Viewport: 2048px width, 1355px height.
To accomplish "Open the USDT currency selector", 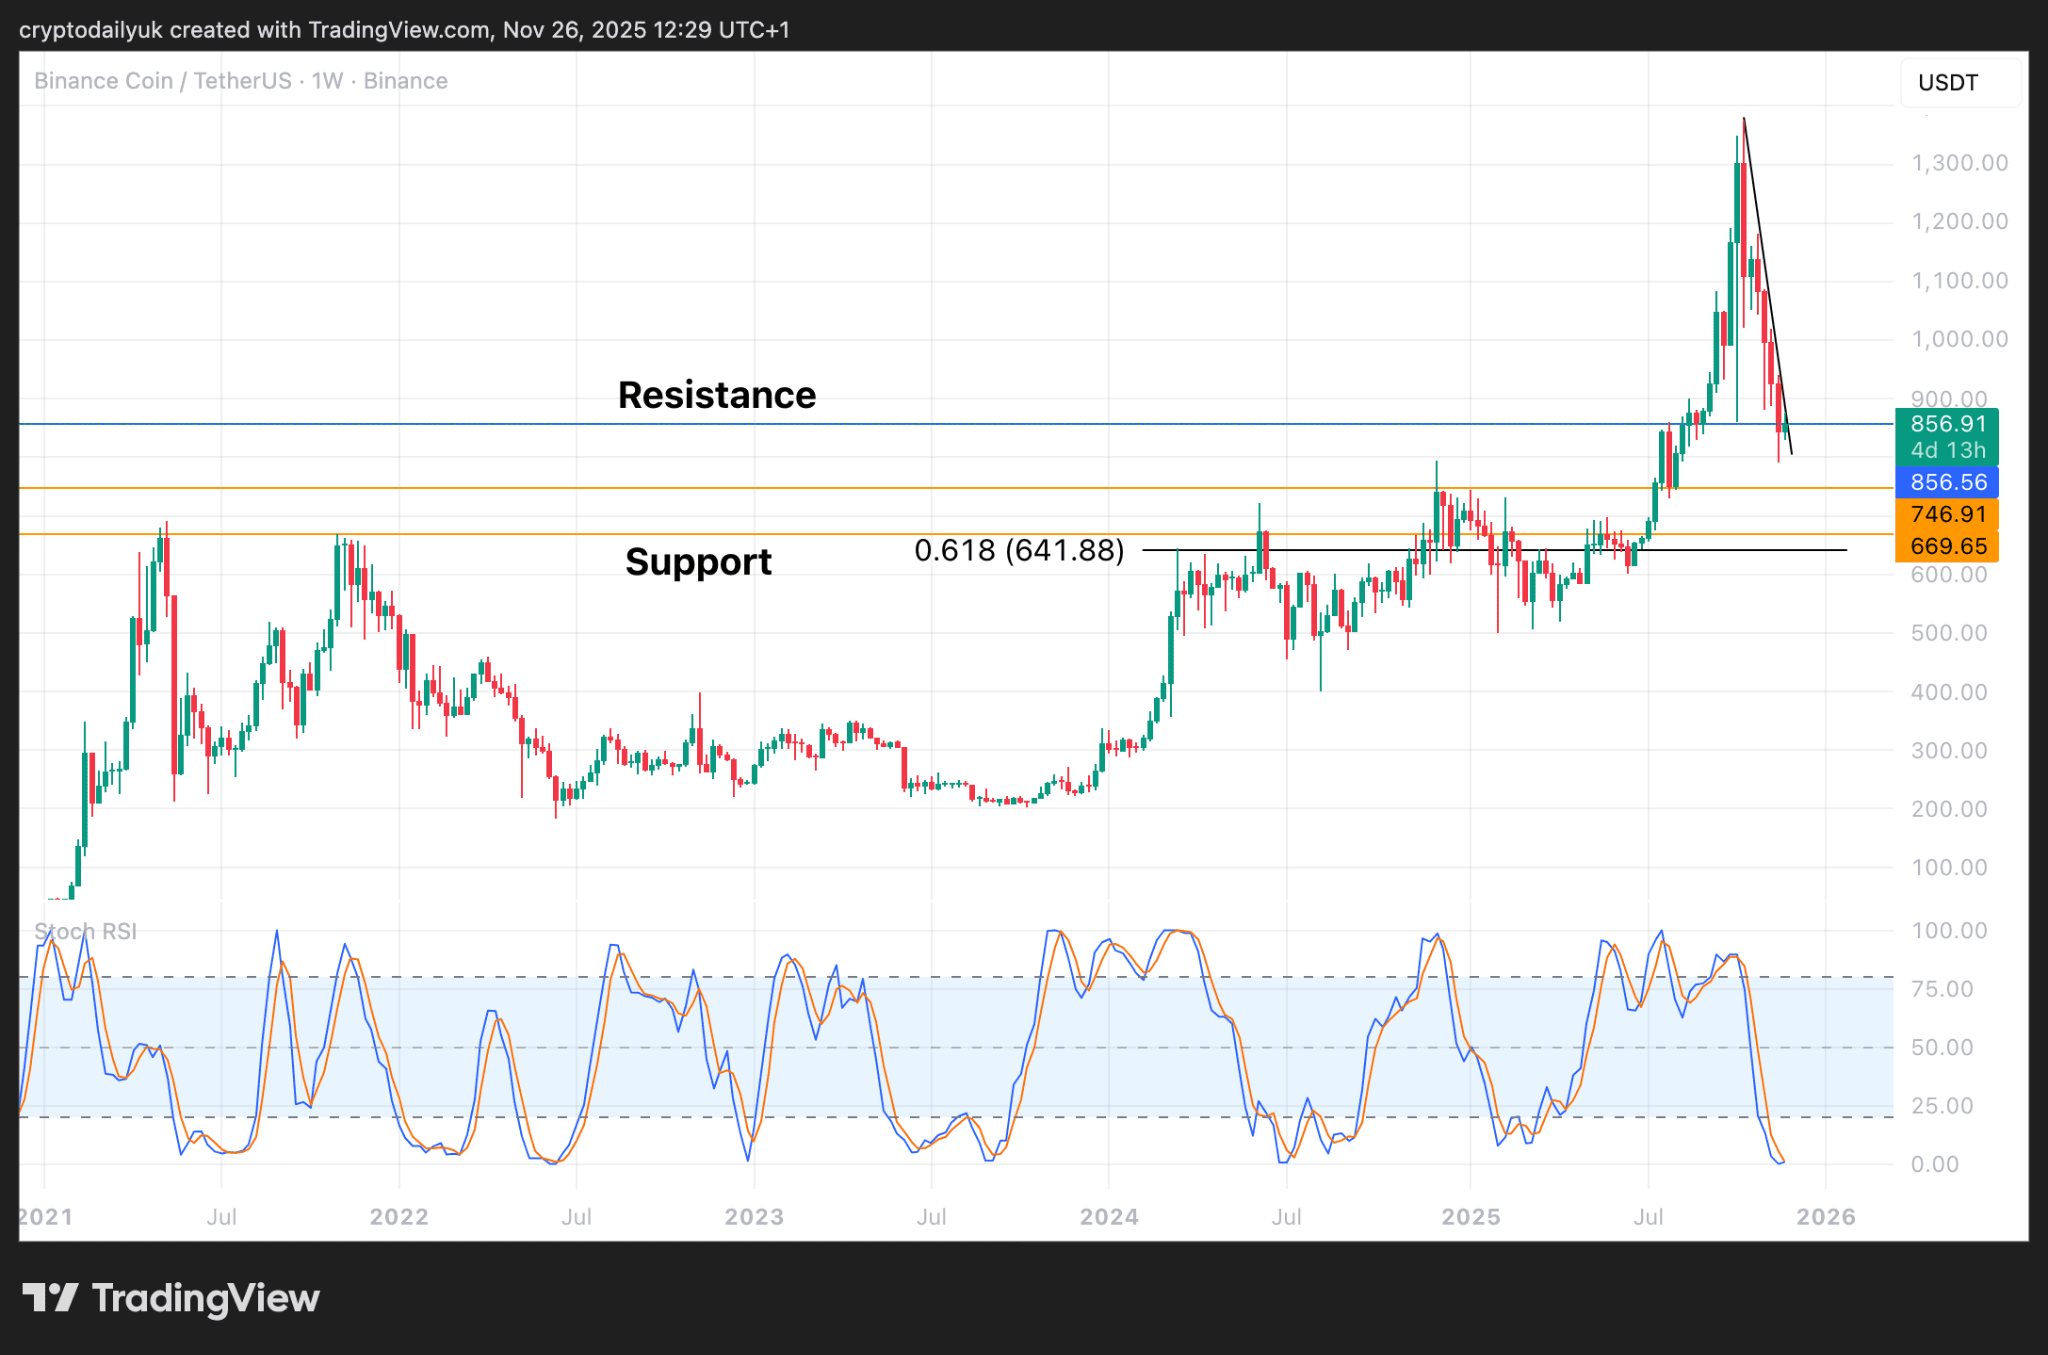I will (x=1947, y=83).
